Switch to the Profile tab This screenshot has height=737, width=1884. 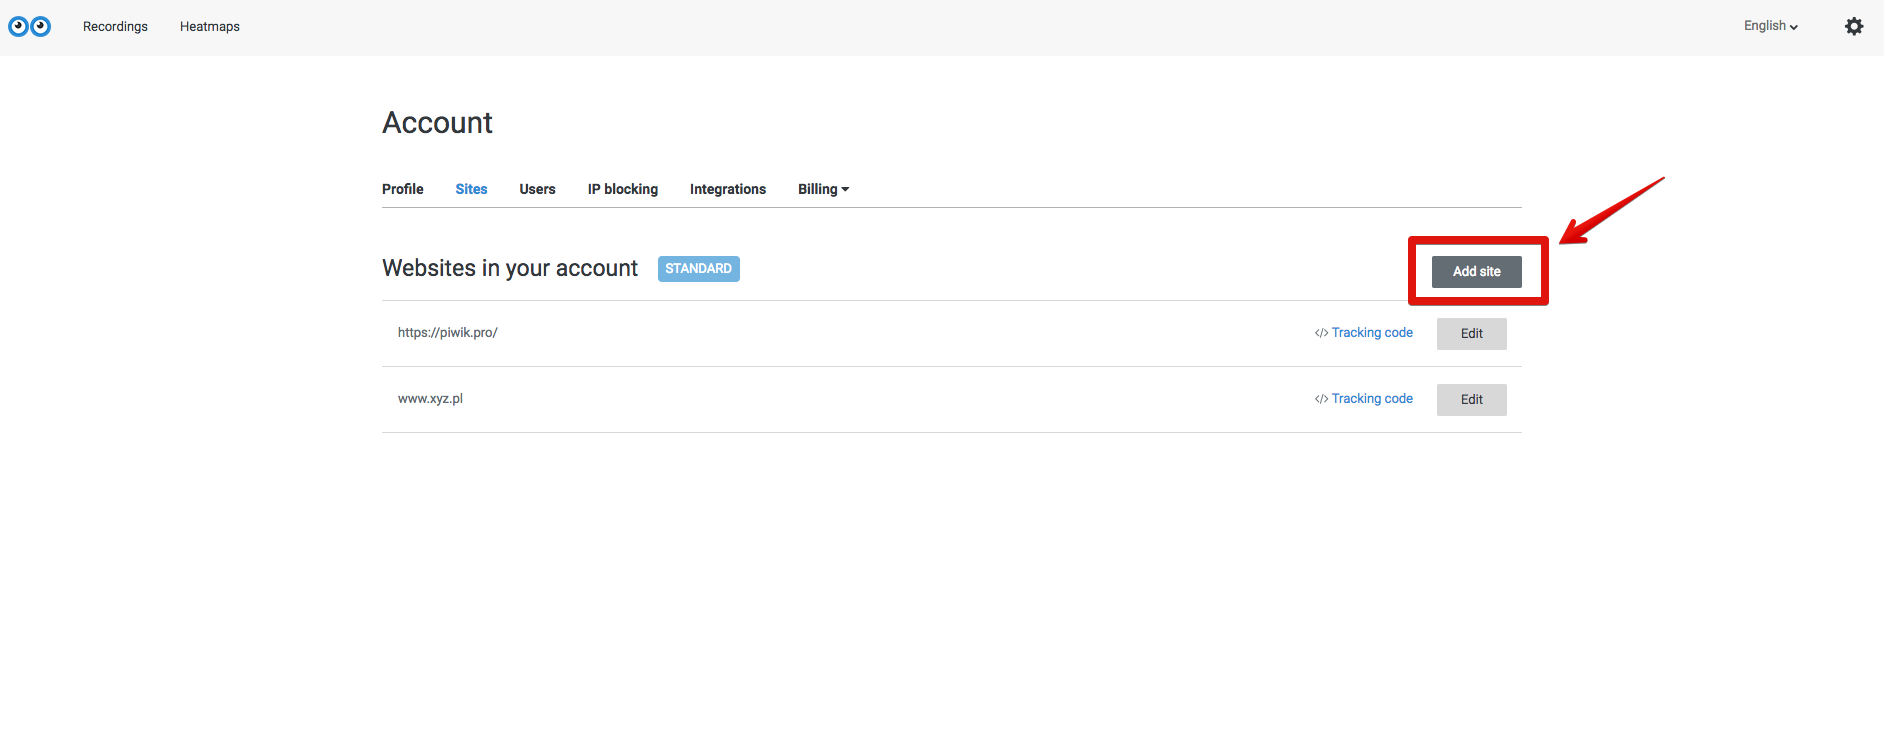(x=403, y=189)
